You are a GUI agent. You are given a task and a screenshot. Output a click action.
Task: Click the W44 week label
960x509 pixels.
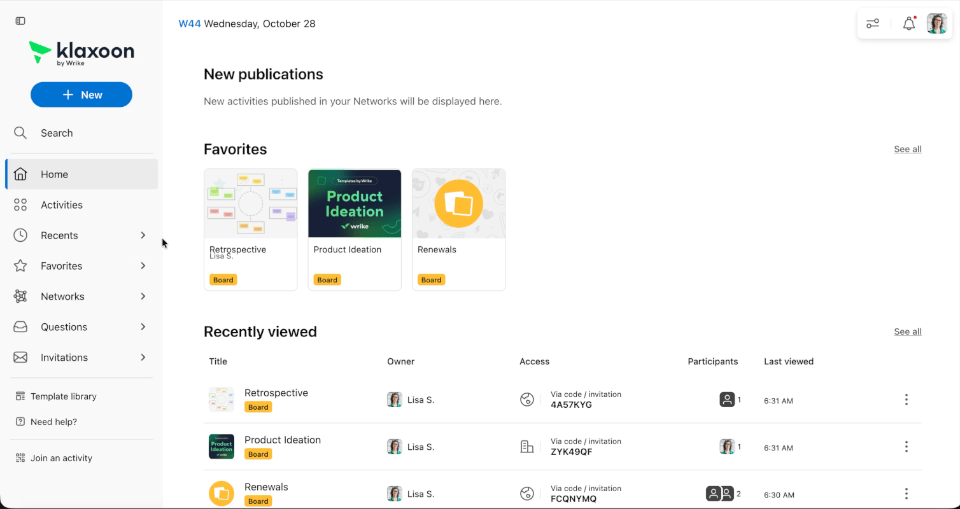(x=190, y=24)
